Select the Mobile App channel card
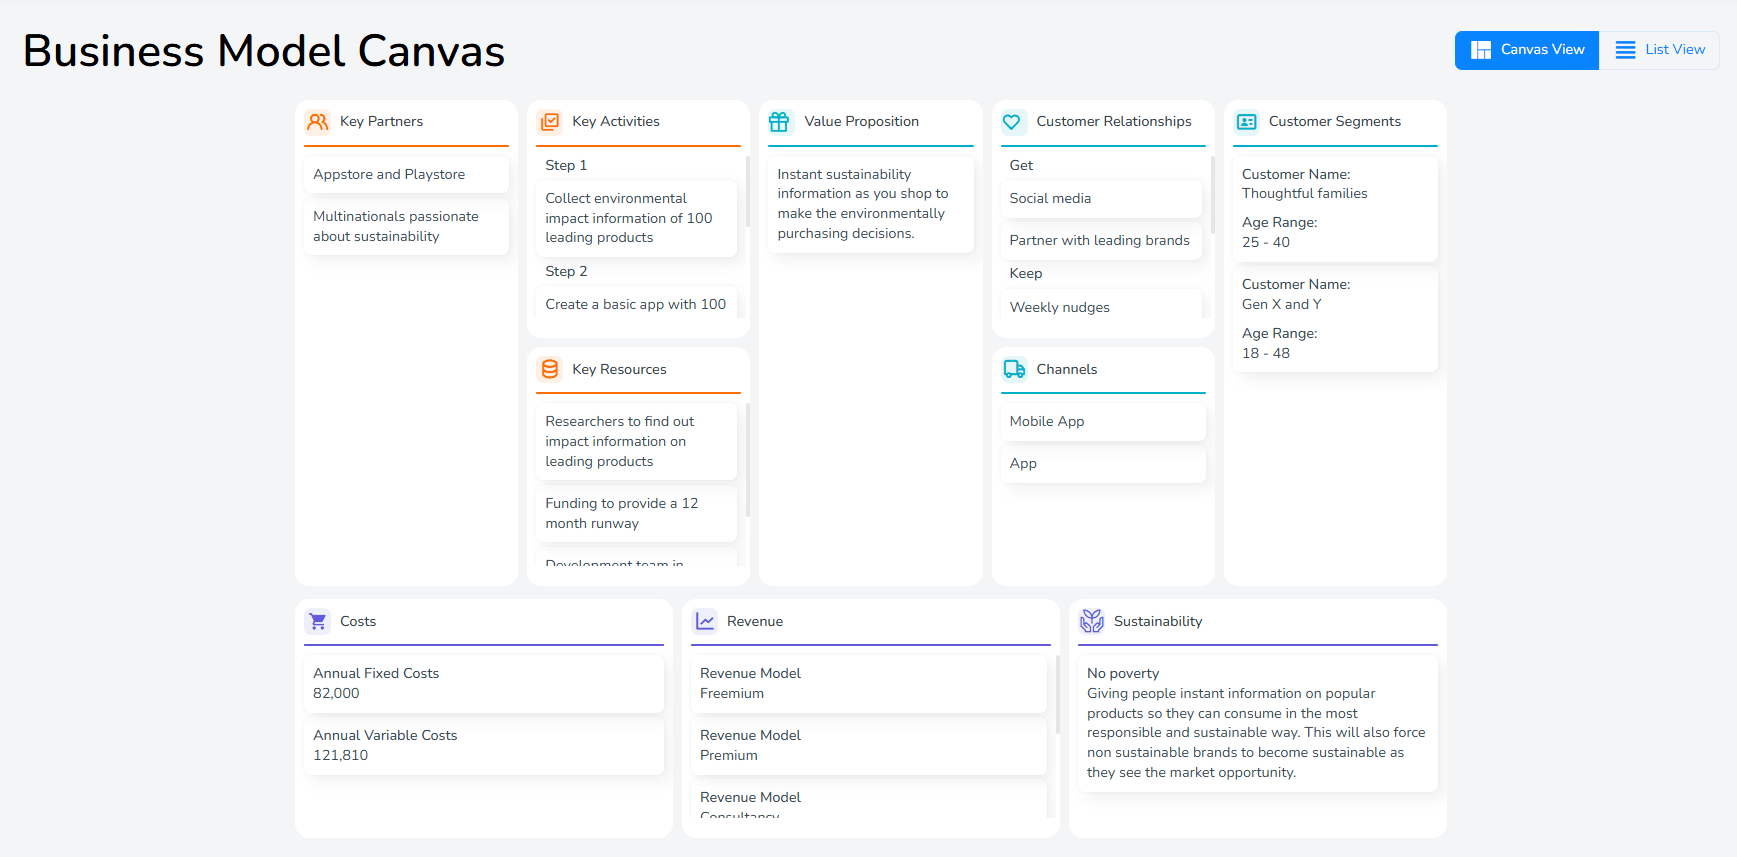Image resolution: width=1737 pixels, height=857 pixels. [x=1103, y=422]
